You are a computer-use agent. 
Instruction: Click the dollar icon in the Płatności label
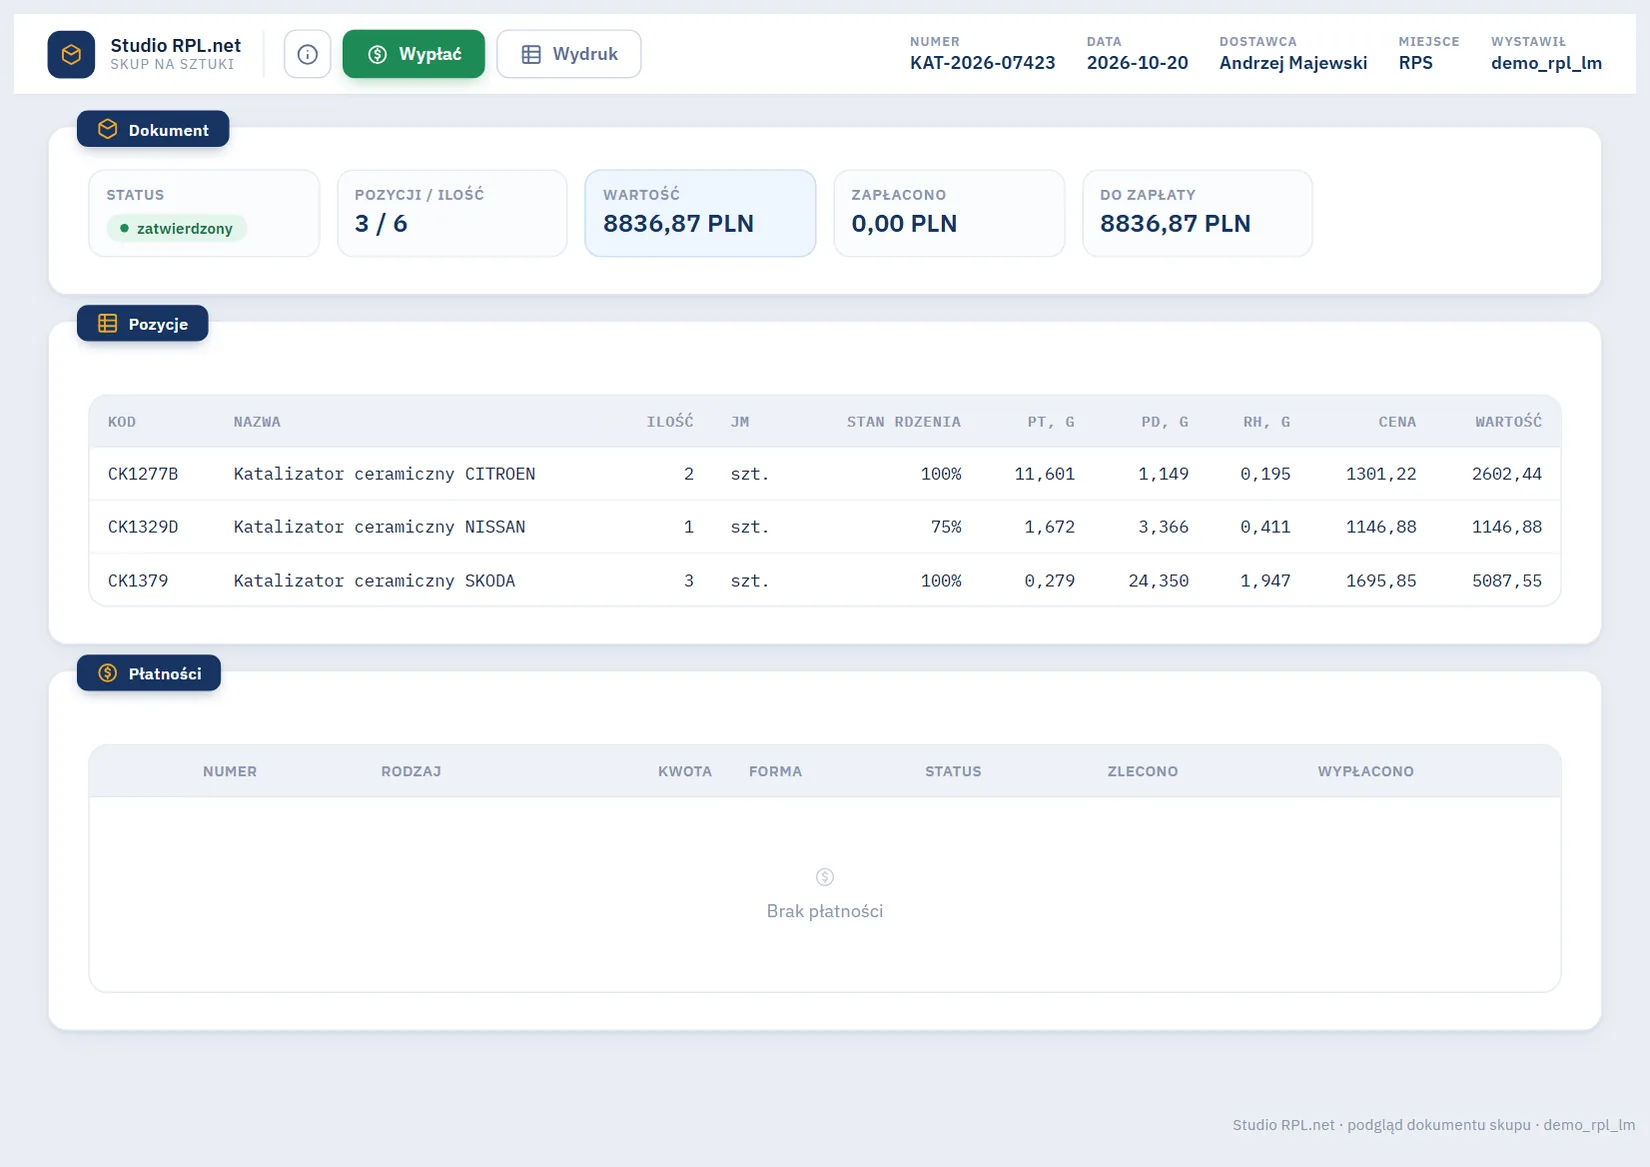click(108, 673)
